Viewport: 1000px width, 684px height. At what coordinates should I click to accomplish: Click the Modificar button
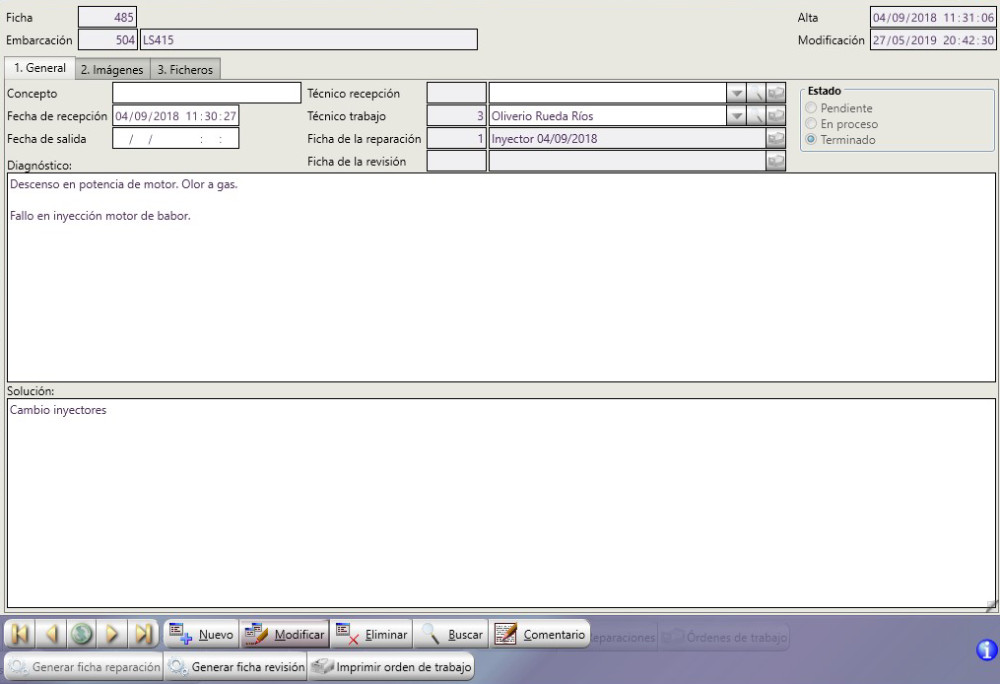tap(285, 634)
